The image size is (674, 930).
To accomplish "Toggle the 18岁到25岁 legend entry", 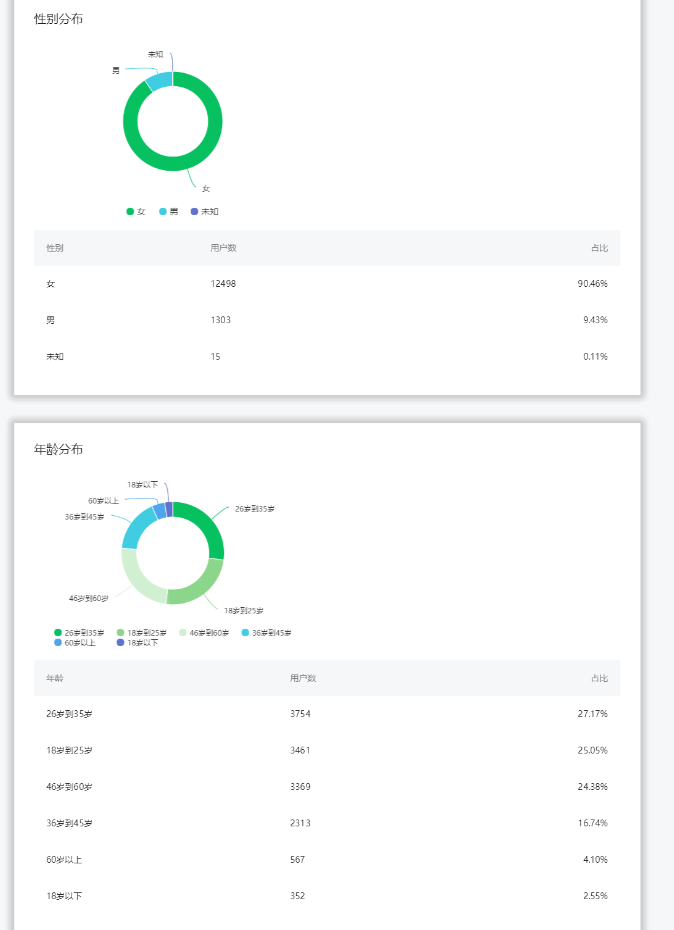I will pyautogui.click(x=142, y=633).
